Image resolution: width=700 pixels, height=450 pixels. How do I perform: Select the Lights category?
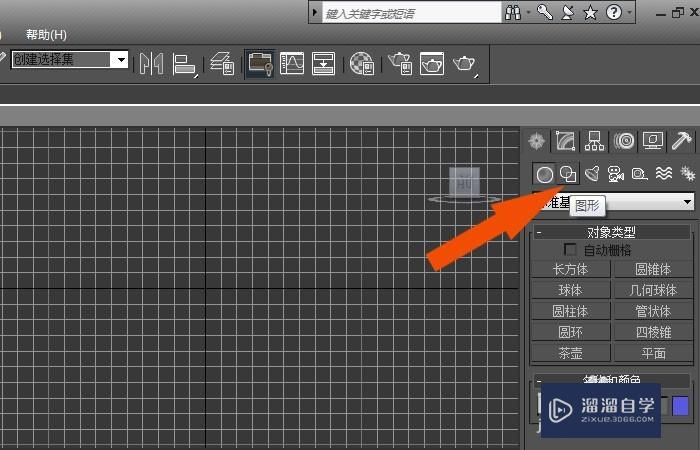click(x=592, y=174)
